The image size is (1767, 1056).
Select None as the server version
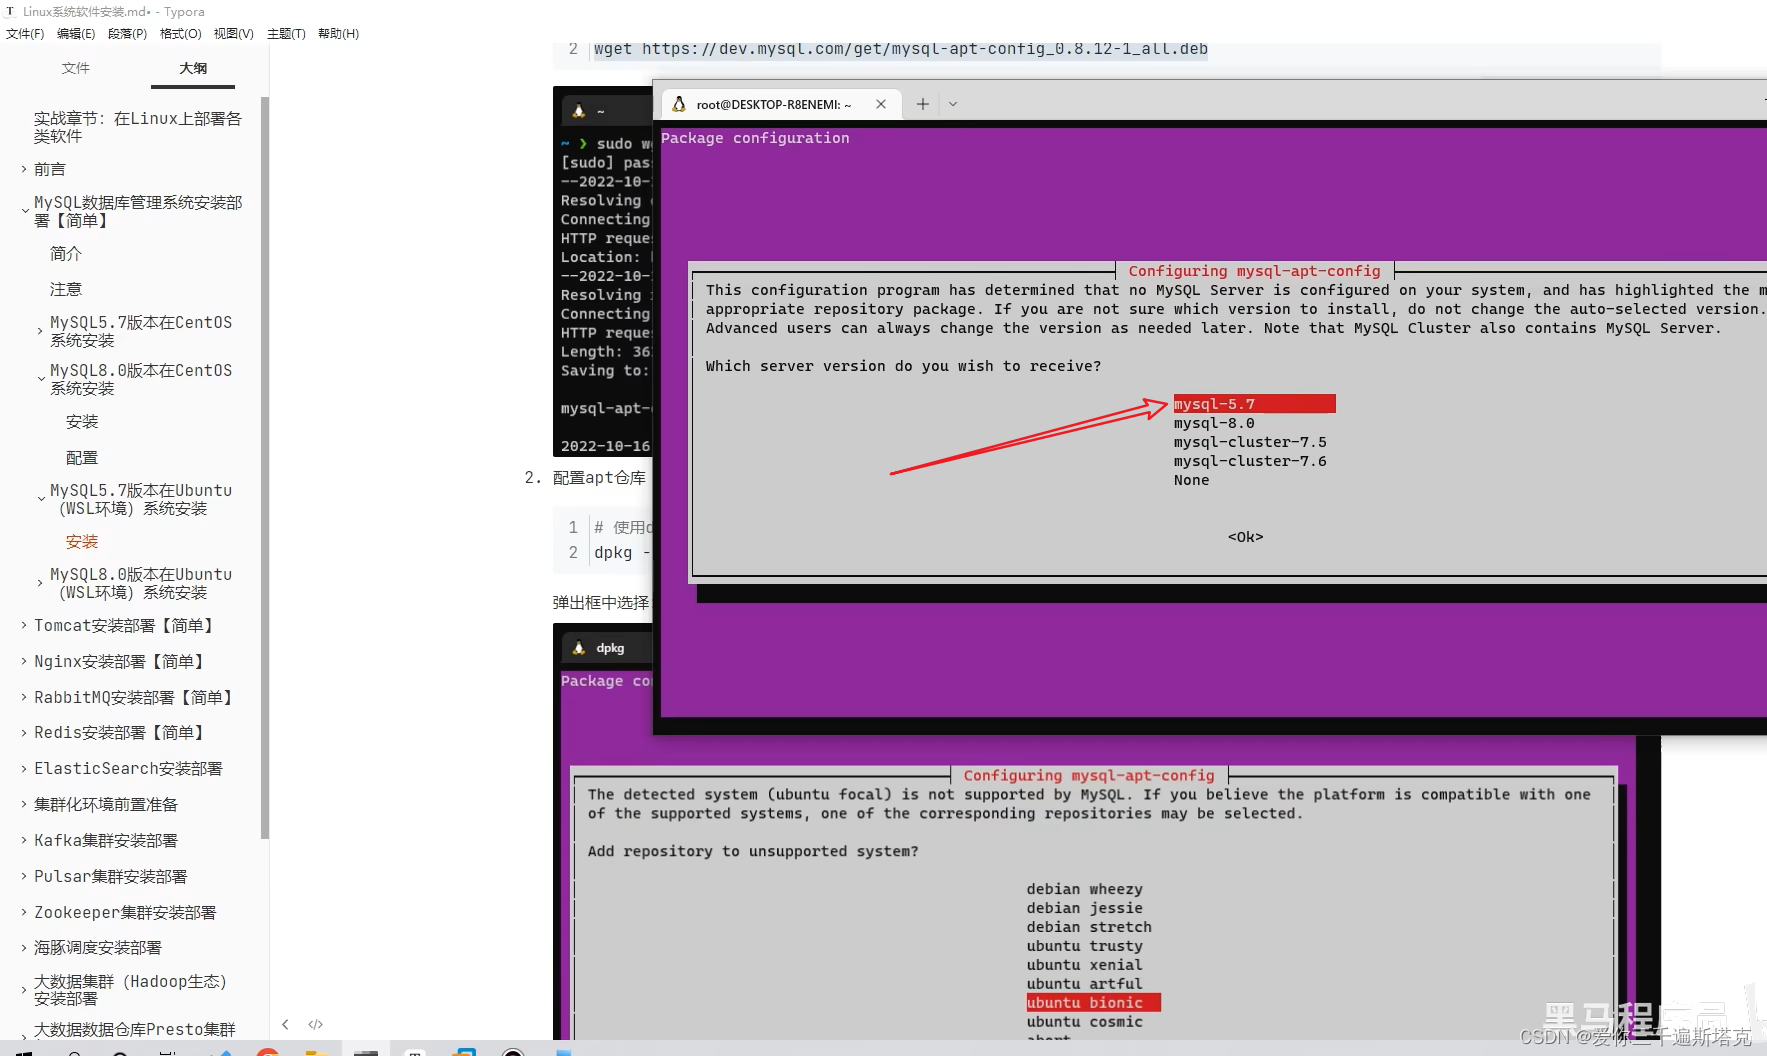coord(1191,480)
